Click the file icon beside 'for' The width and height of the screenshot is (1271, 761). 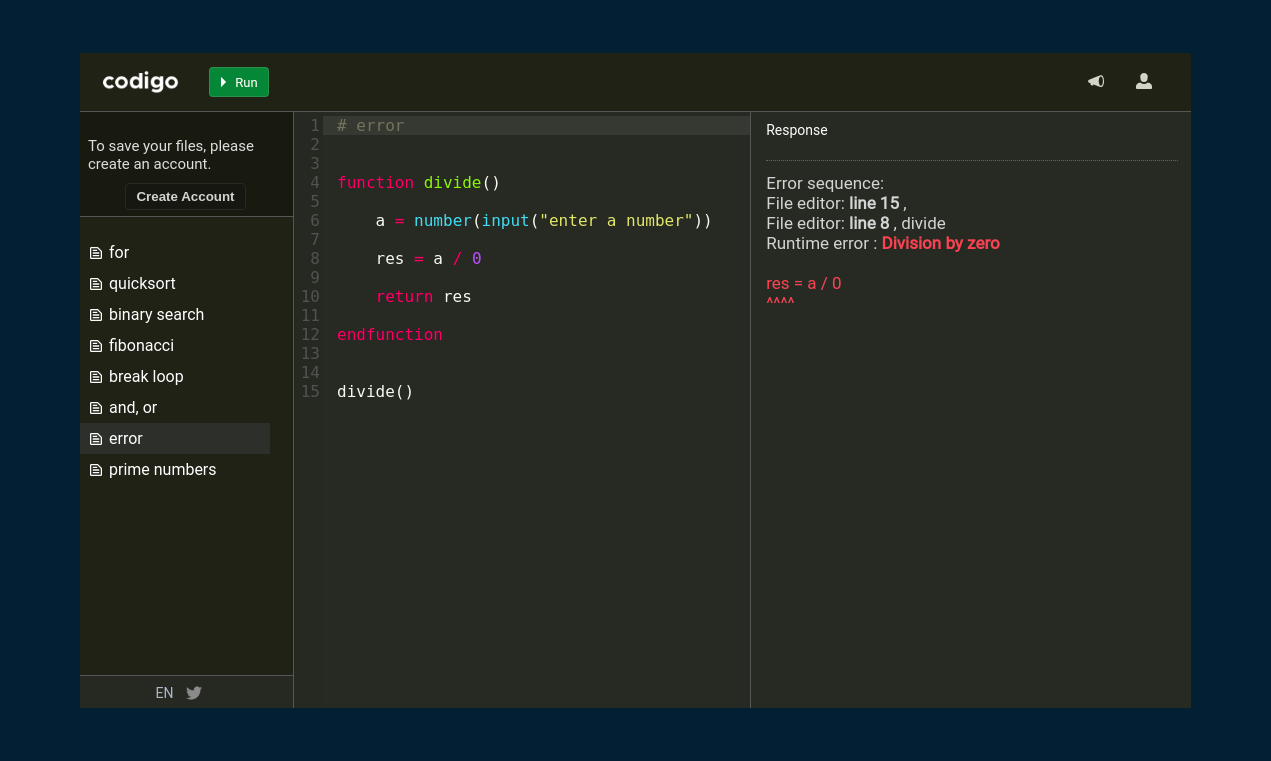(x=96, y=253)
